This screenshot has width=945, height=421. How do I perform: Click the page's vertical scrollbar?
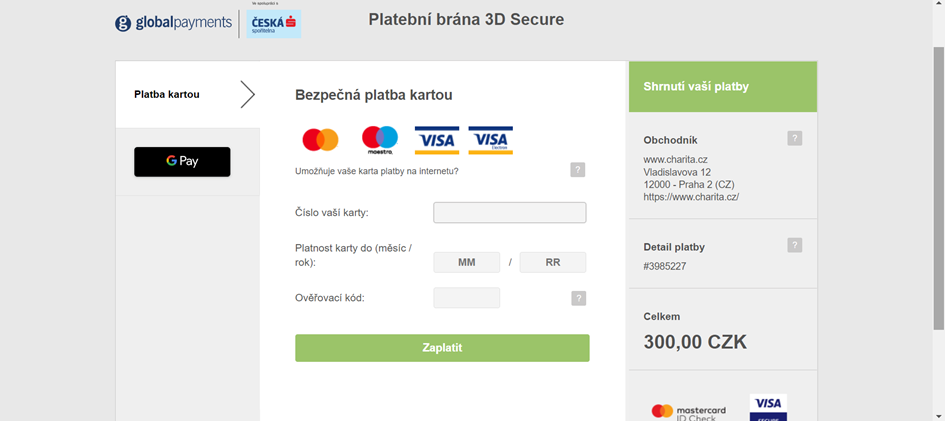[x=938, y=200]
